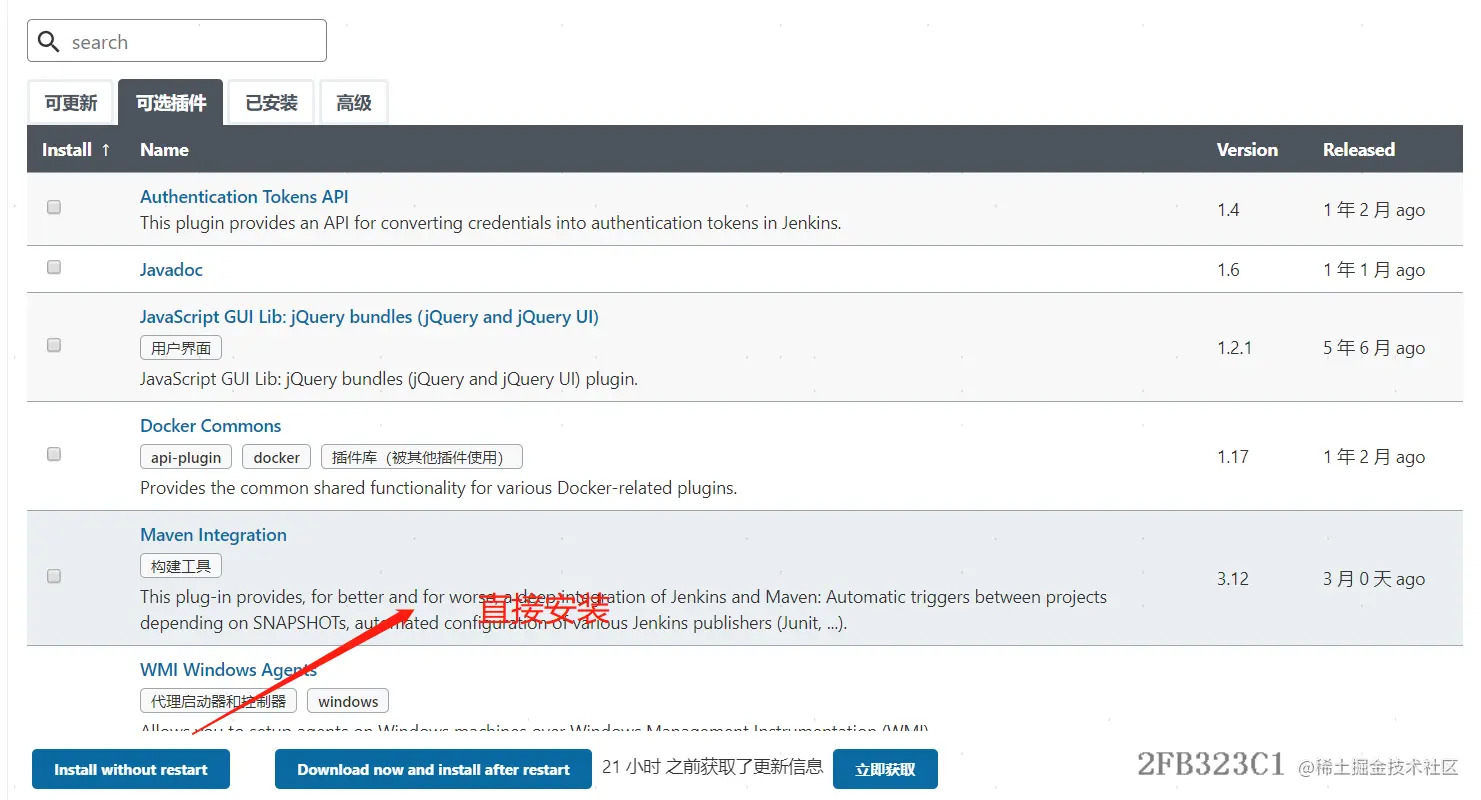Enable the Docker Commons checkbox
Viewport: 1481px width, 800px height.
click(54, 454)
